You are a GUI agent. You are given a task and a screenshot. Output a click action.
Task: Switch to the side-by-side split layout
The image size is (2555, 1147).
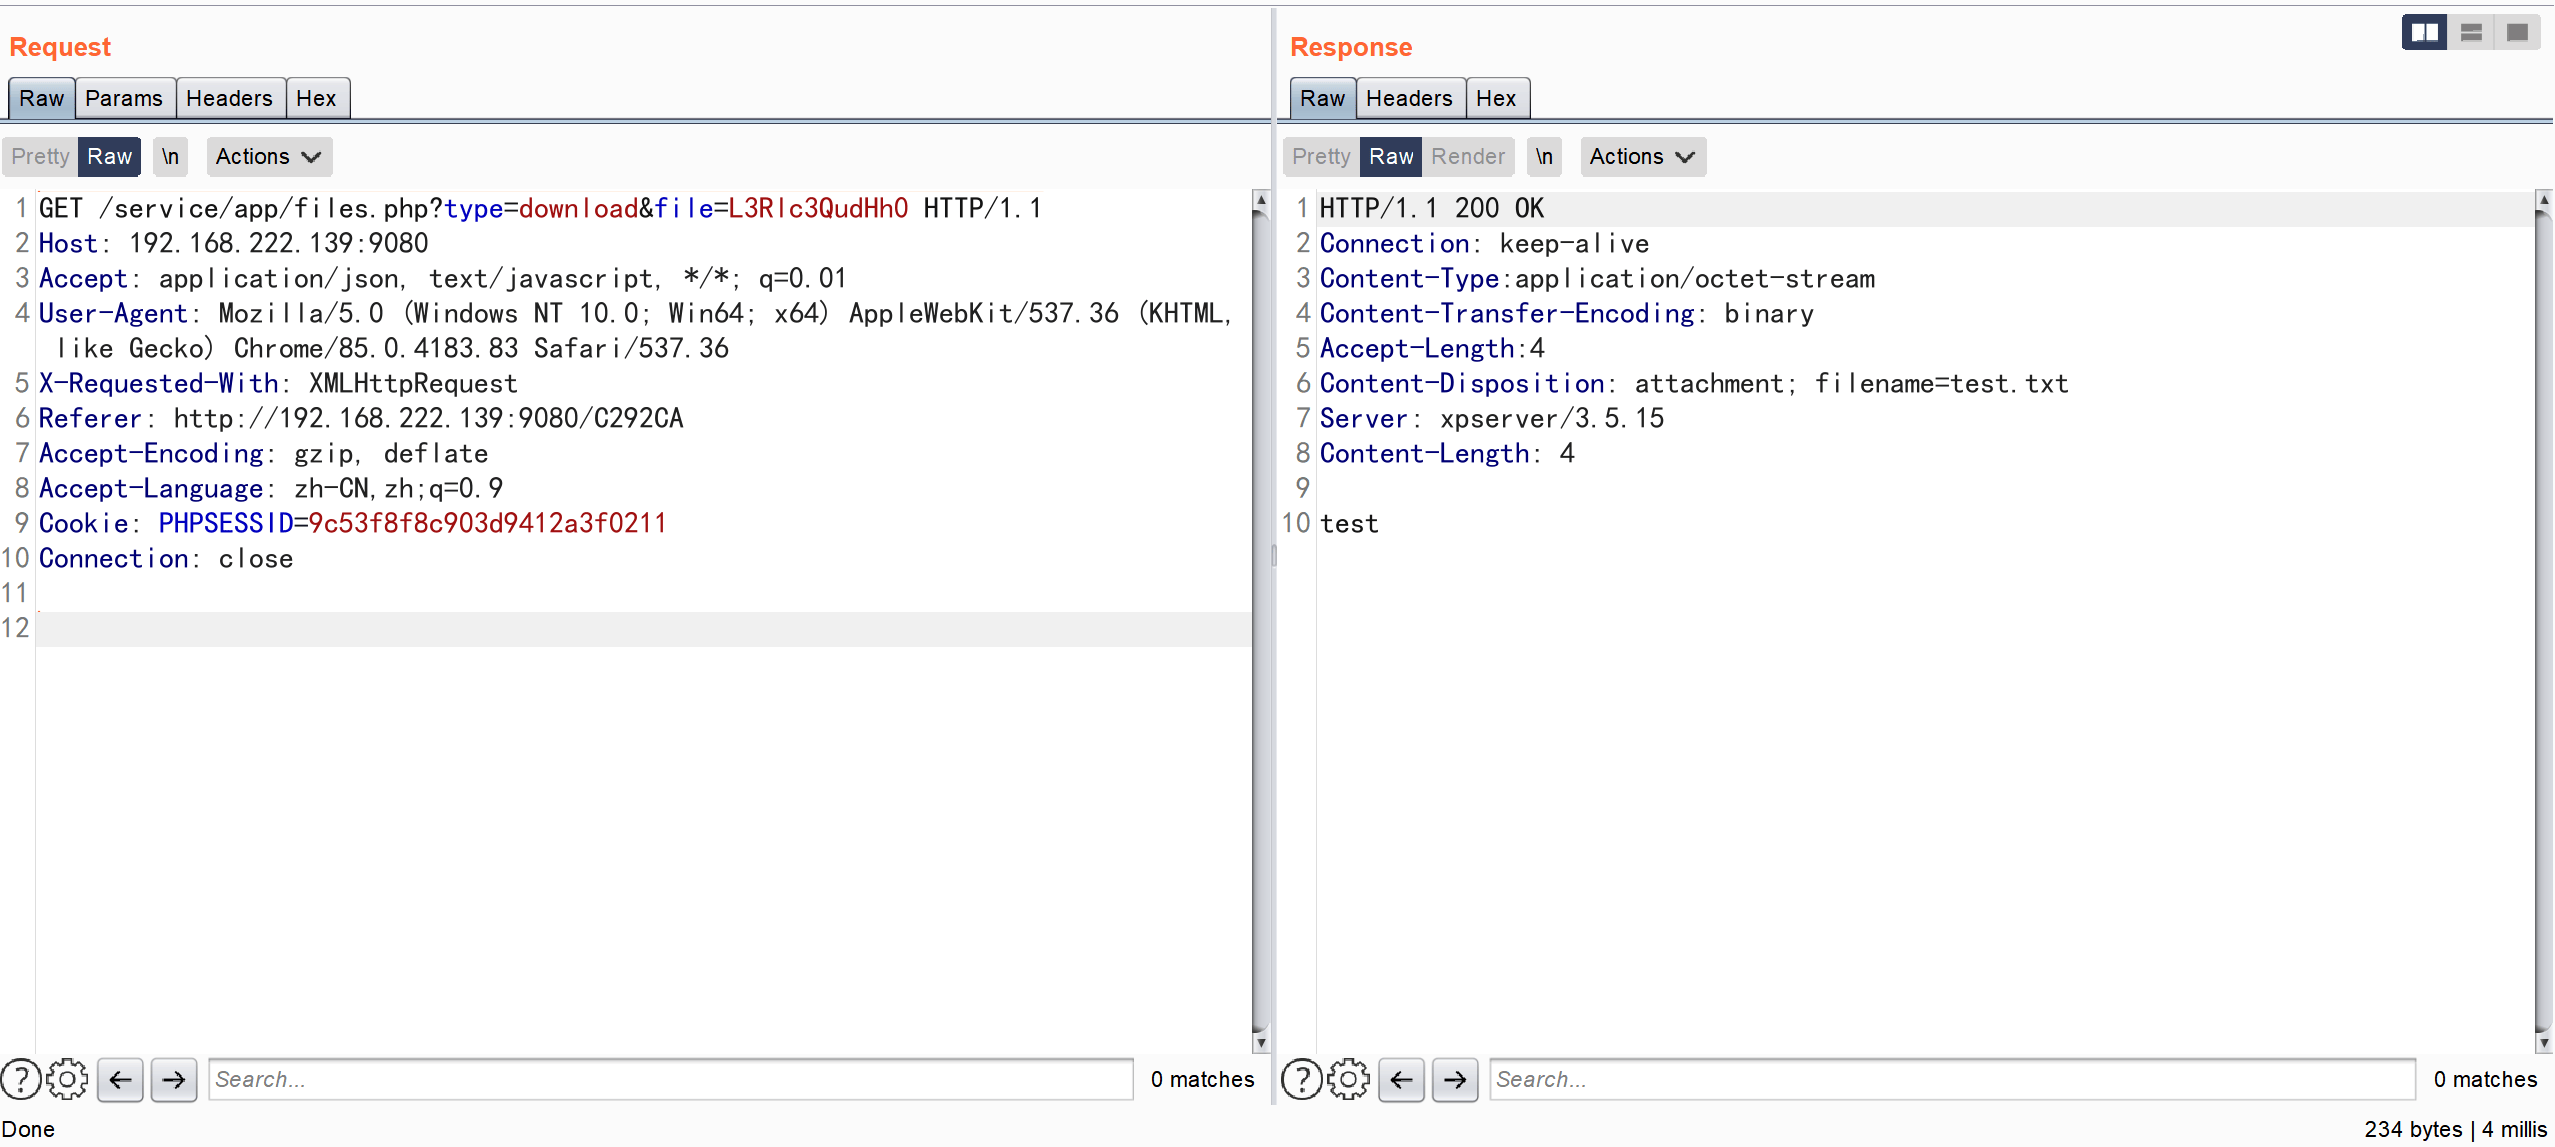tap(2424, 33)
